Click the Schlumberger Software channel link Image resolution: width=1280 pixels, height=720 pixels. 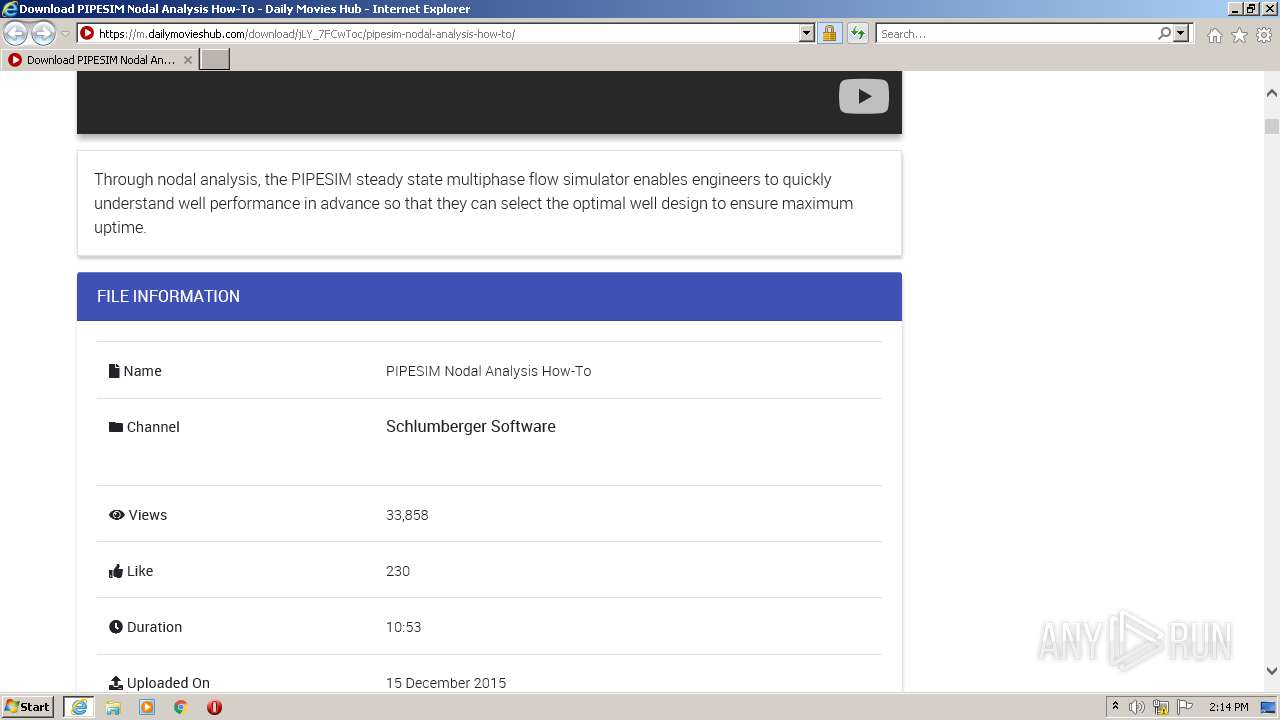pyautogui.click(x=470, y=426)
